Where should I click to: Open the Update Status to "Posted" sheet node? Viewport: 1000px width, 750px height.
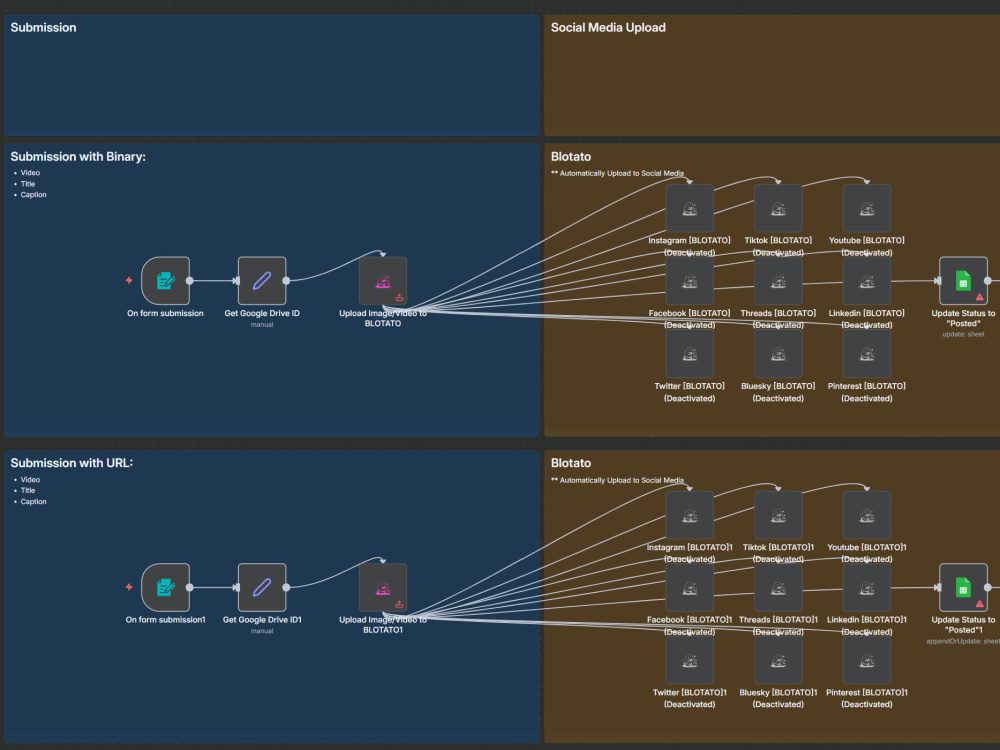[963, 281]
